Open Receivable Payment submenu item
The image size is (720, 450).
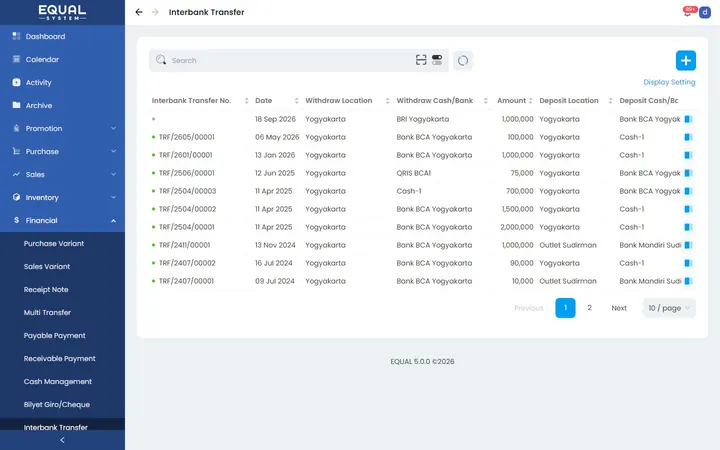pos(62,359)
